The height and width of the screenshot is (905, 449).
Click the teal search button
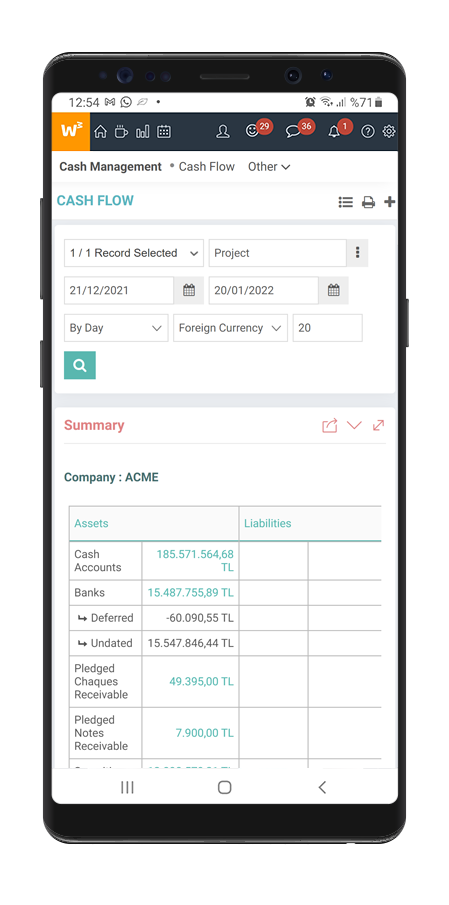point(80,365)
